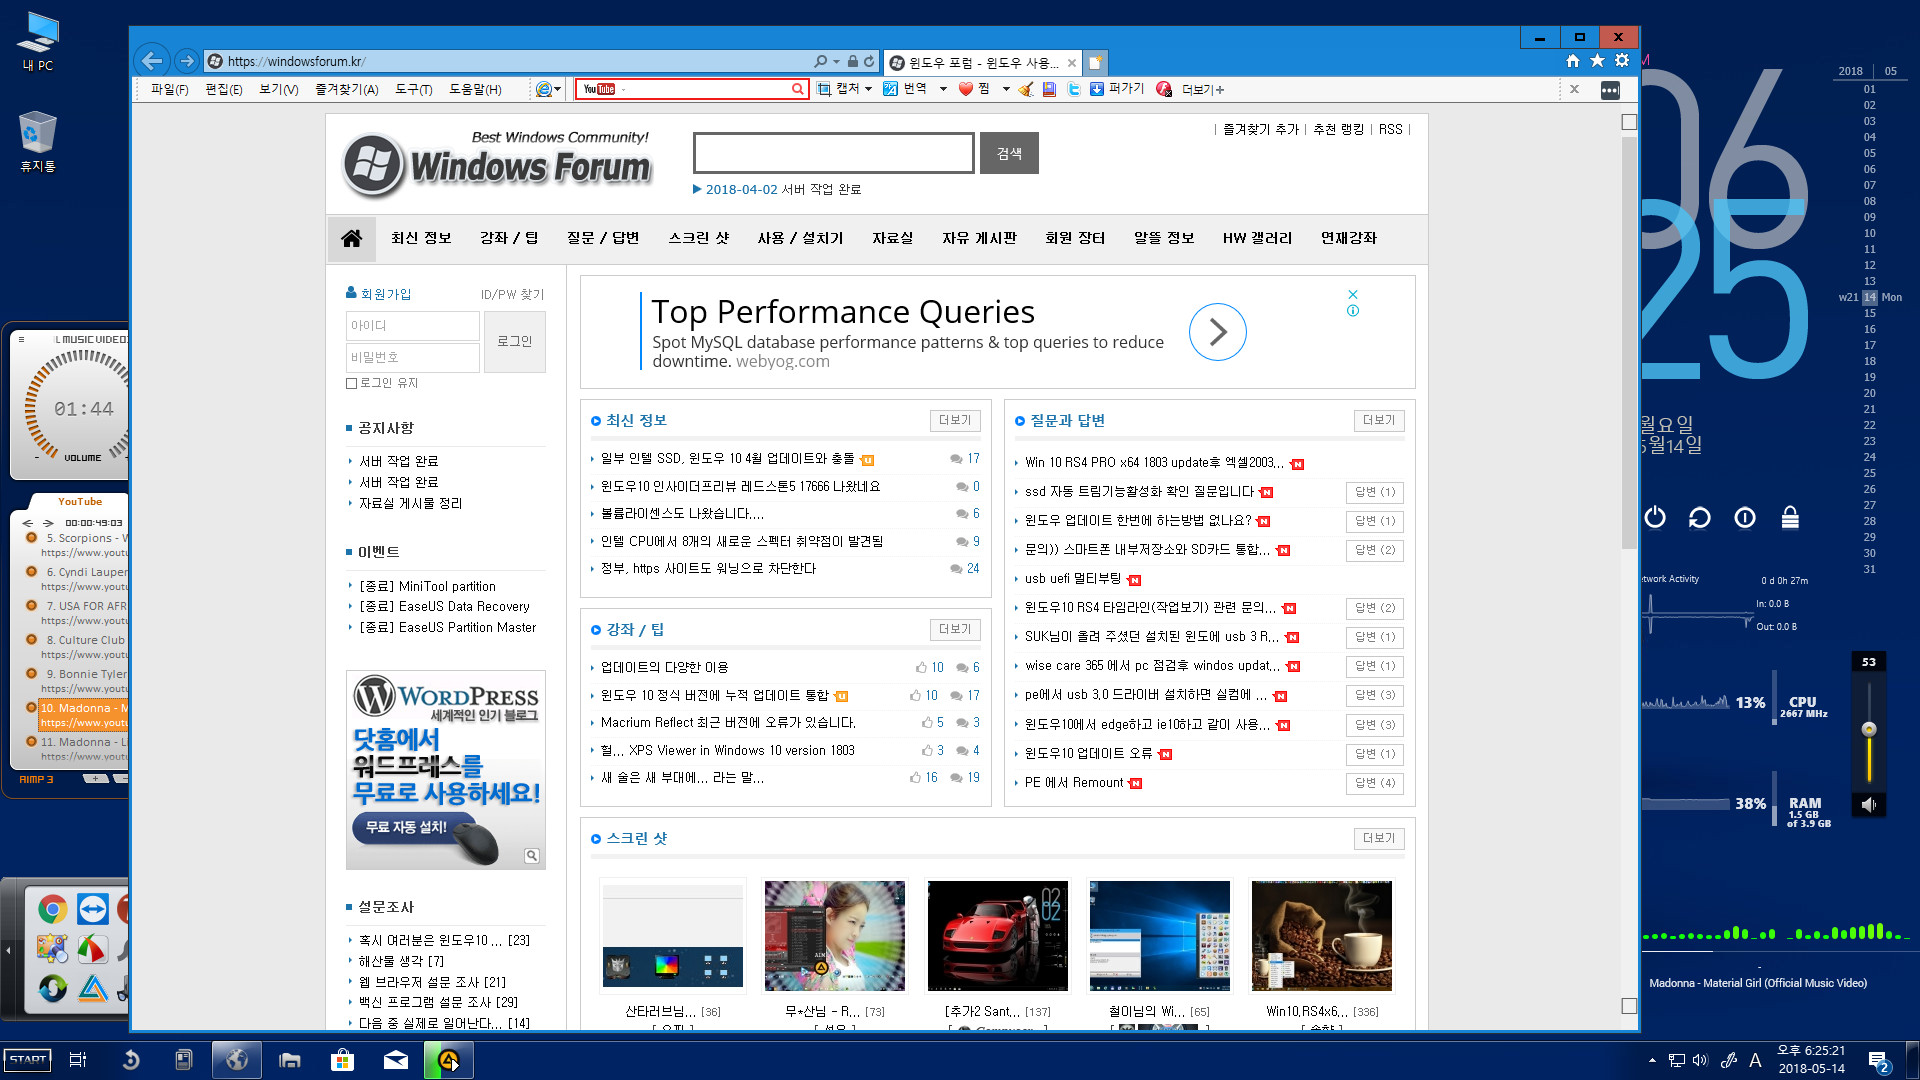Expand the dock using its left arrow

pos(8,950)
